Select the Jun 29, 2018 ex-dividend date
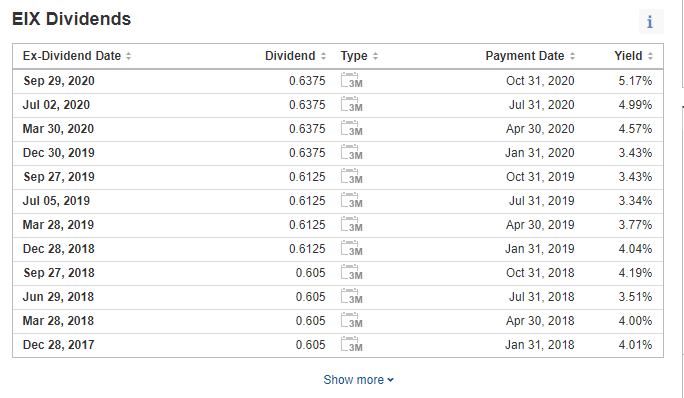 point(58,297)
